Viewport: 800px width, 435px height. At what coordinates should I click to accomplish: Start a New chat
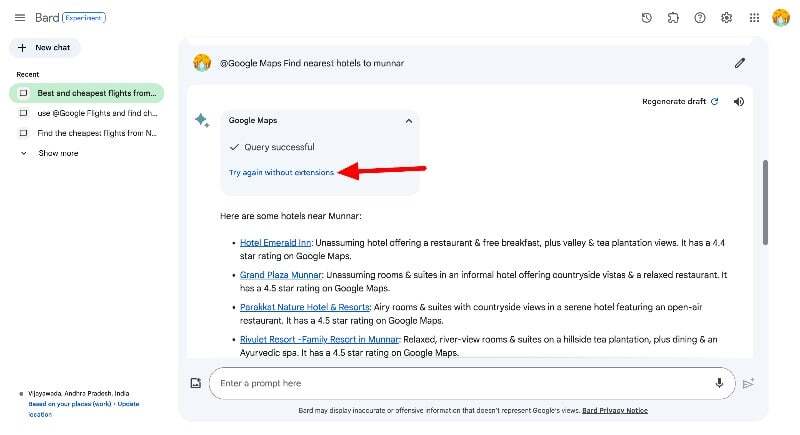tap(44, 47)
